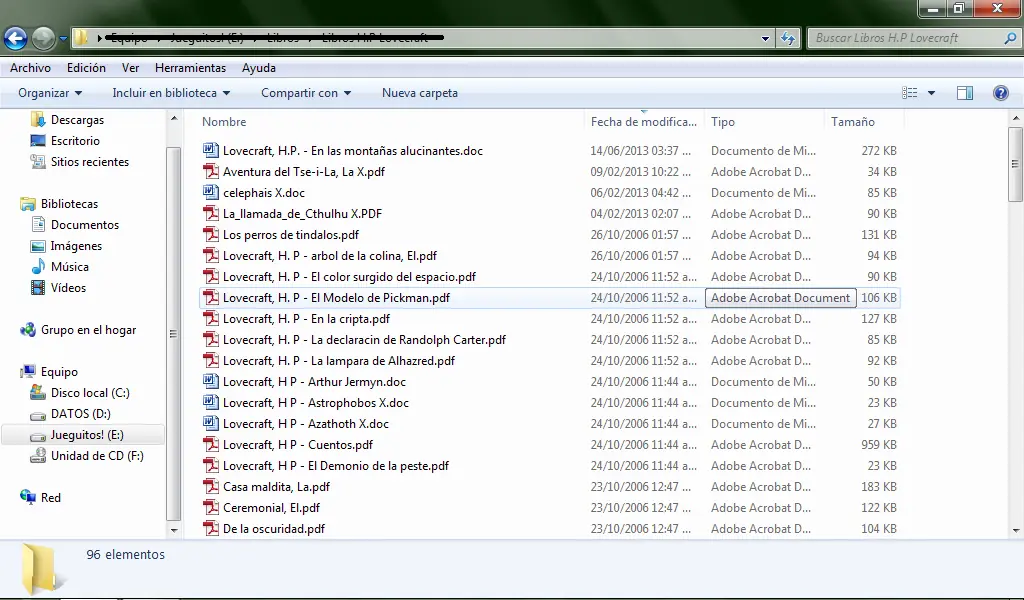Screen dimensions: 1024x600
Task: Refresh the folder with the refresh button
Action: [788, 39]
